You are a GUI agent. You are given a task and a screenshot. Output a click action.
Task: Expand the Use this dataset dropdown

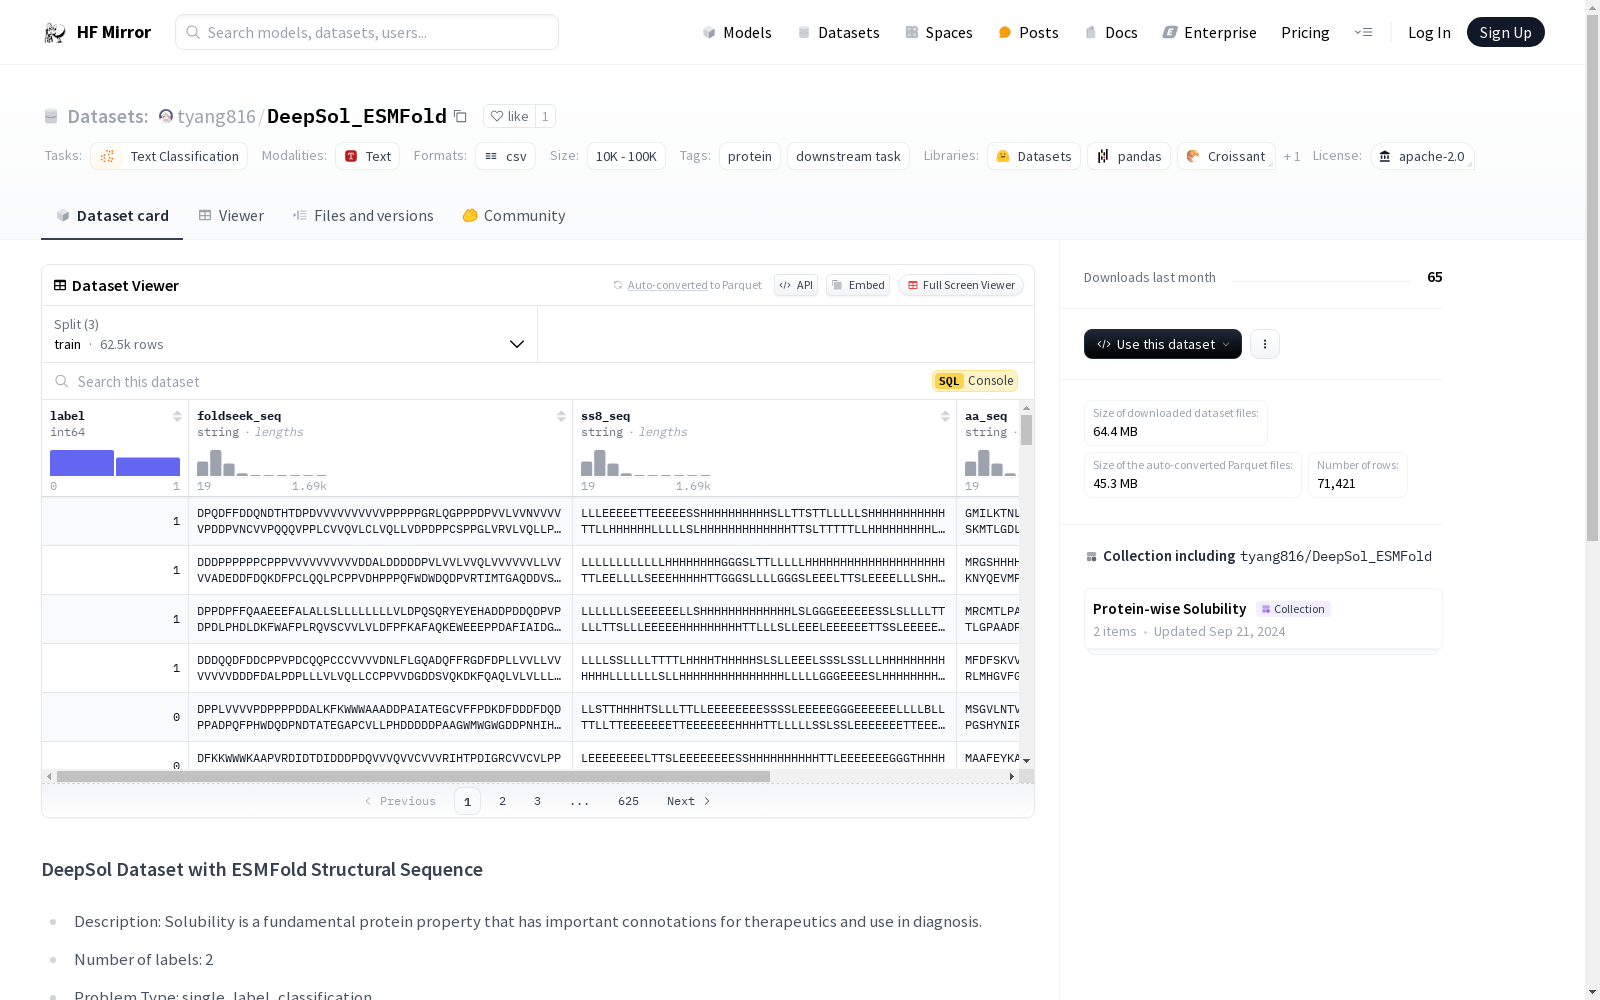coord(1163,344)
